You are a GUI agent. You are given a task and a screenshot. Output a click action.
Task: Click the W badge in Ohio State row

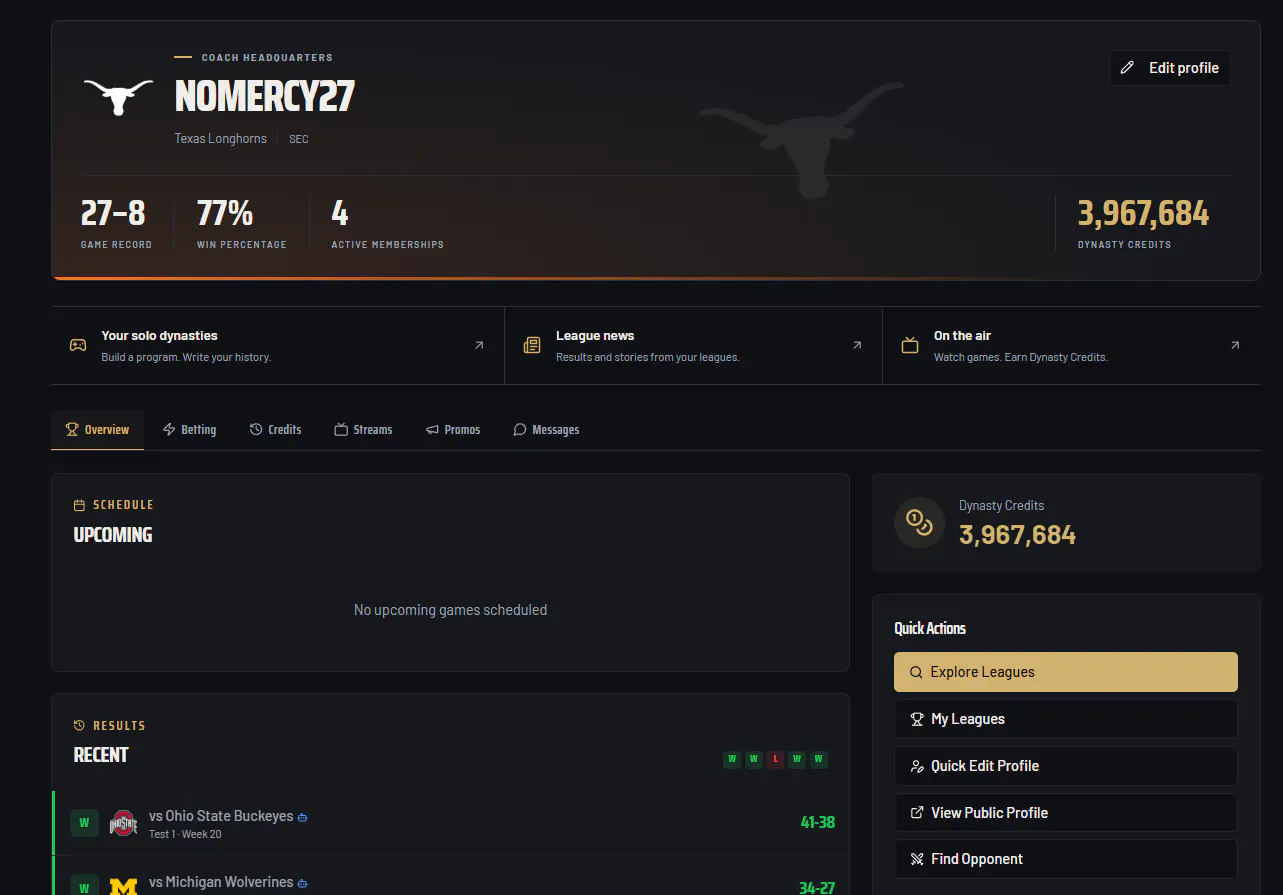(84, 823)
